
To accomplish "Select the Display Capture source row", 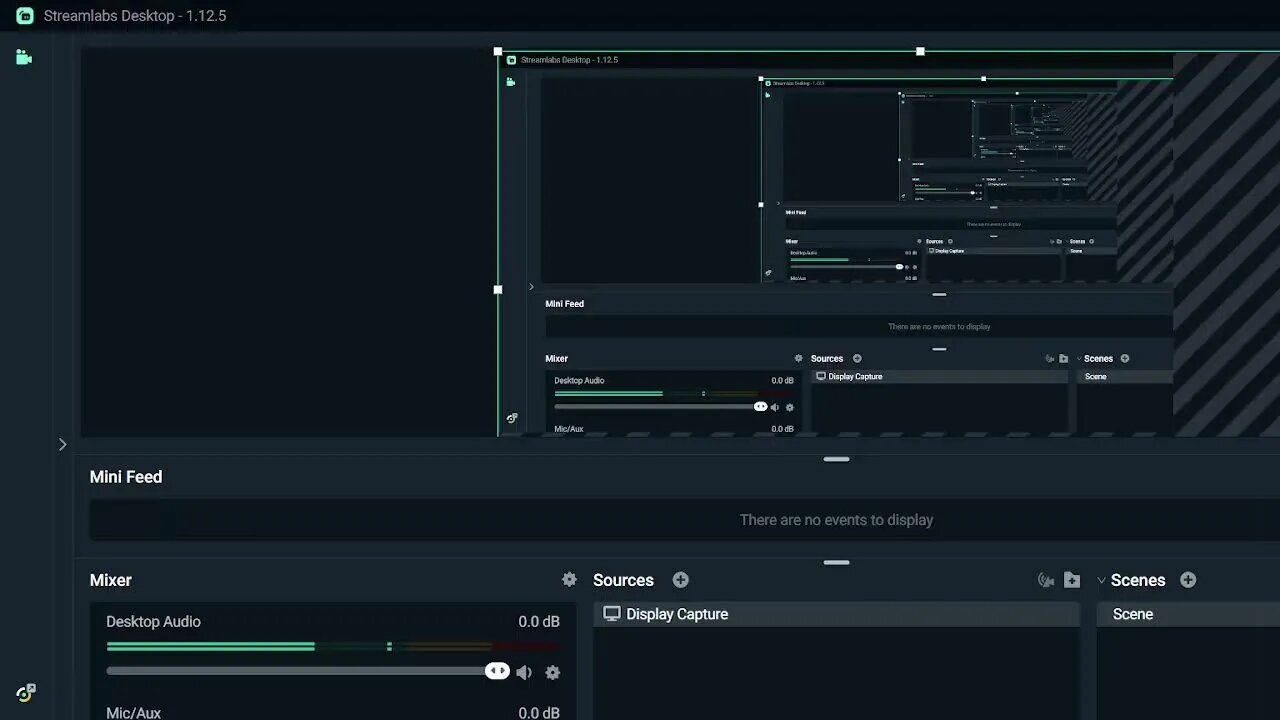I will point(836,614).
